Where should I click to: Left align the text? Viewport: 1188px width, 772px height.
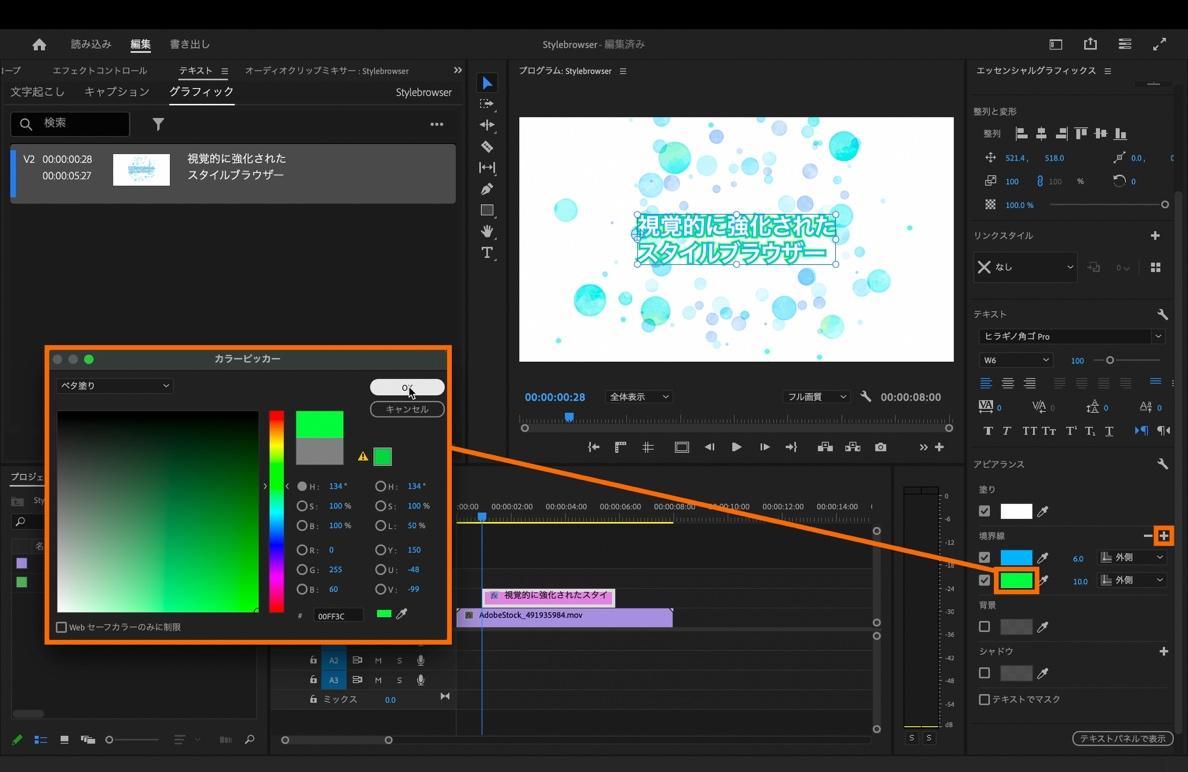click(x=986, y=383)
